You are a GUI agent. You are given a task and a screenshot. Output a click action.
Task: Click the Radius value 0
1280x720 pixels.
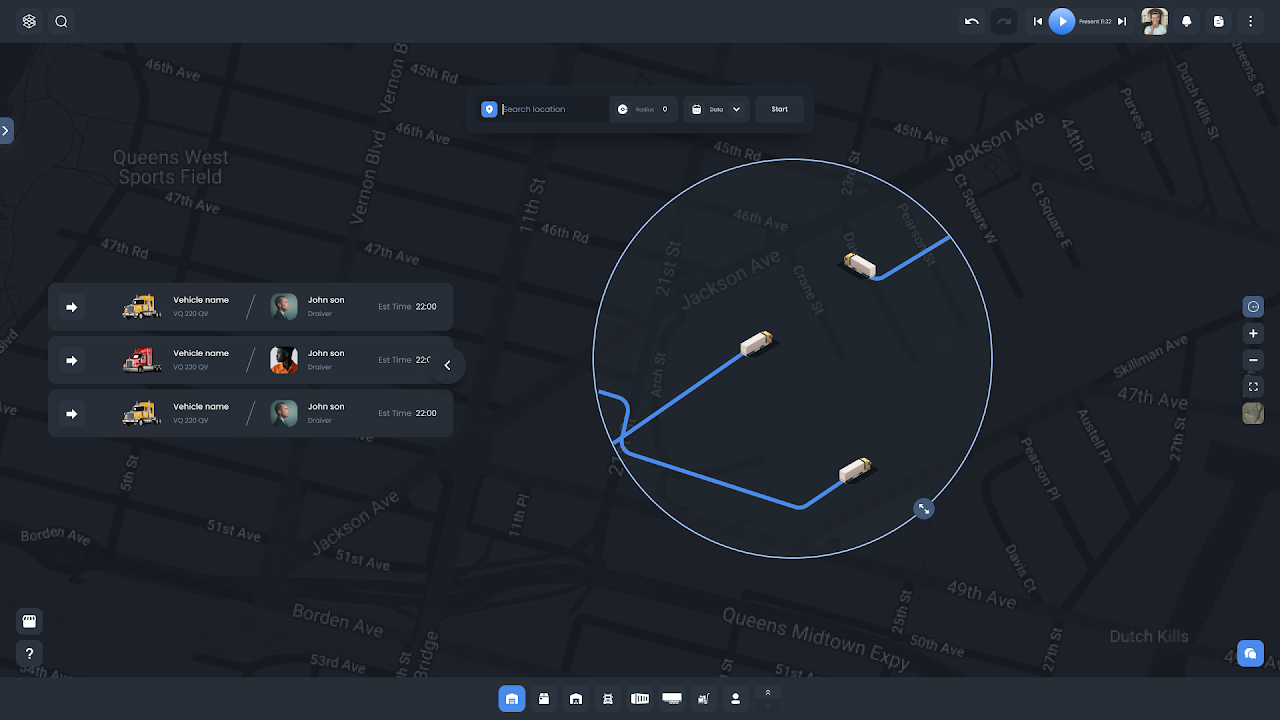click(x=665, y=109)
